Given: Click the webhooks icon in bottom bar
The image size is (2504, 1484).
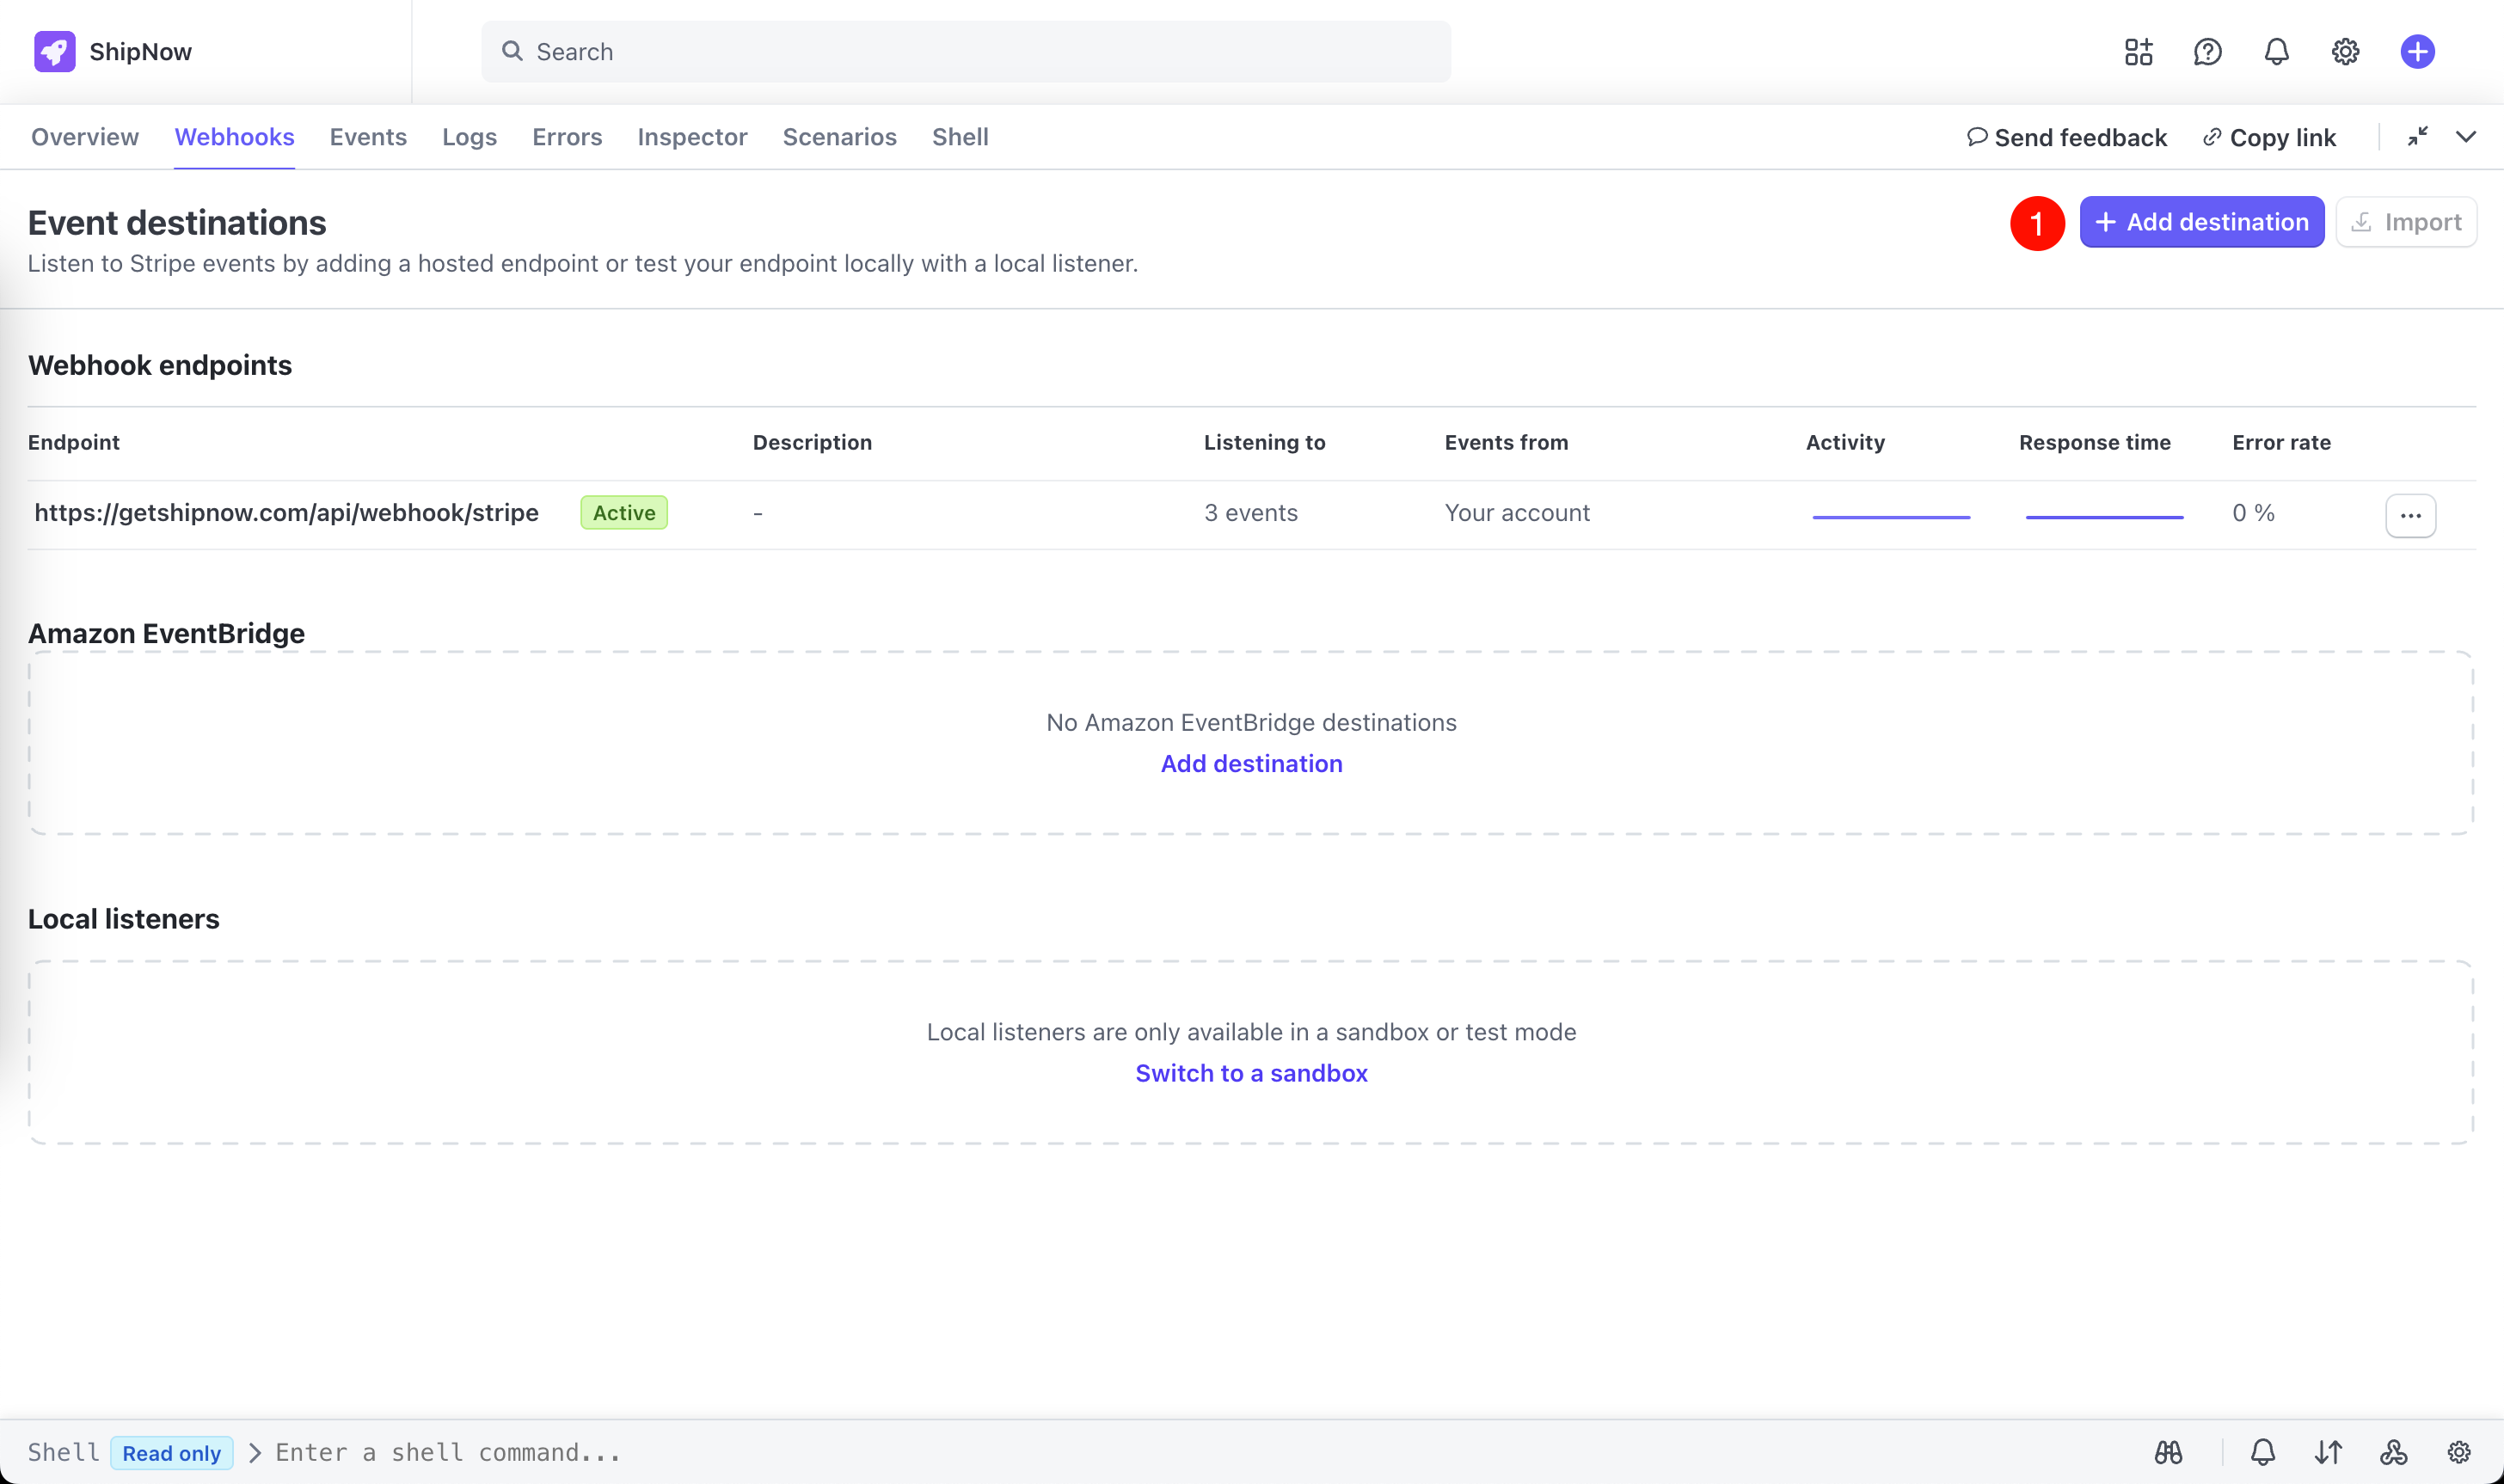Looking at the screenshot, I should click(2393, 1452).
